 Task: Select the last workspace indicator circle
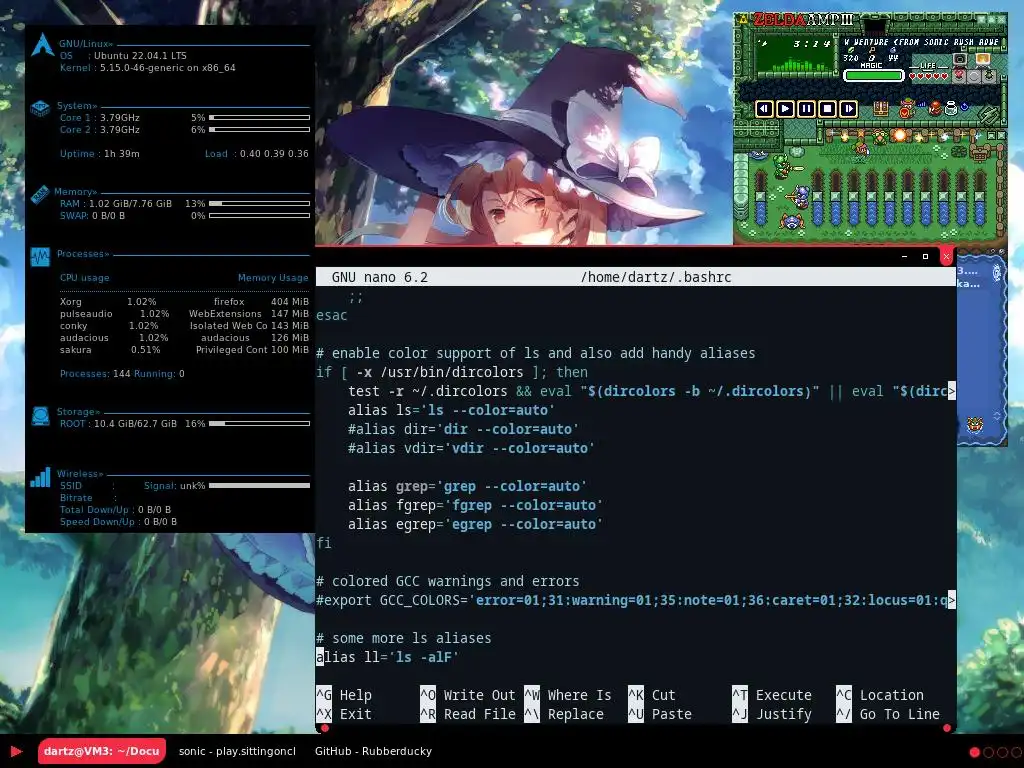click(x=1016, y=752)
